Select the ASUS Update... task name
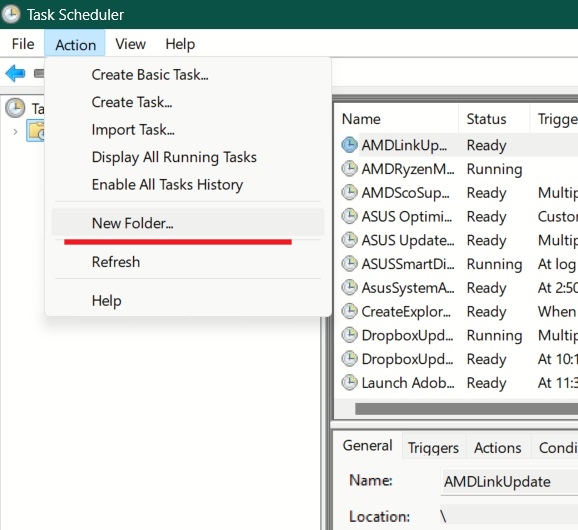The width and height of the screenshot is (578, 530). (408, 240)
